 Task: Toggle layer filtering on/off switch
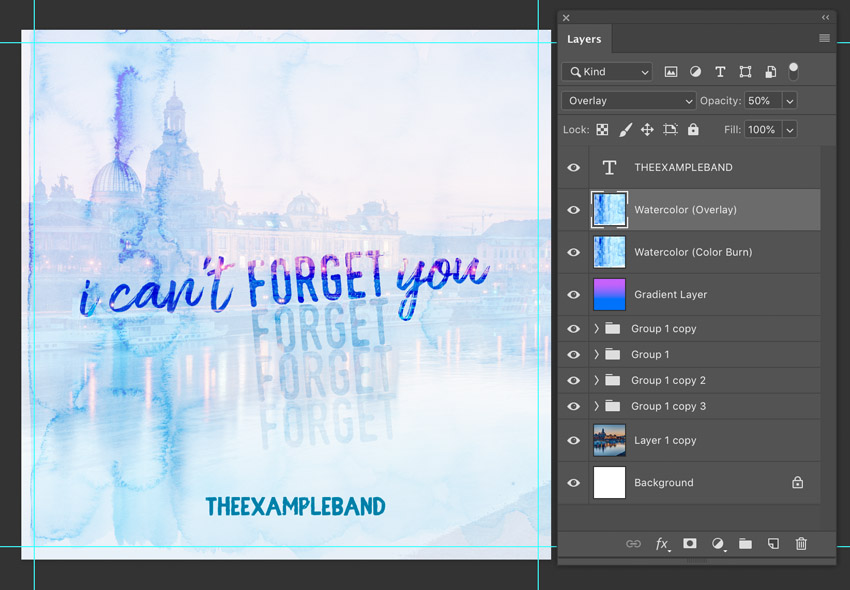tap(793, 71)
